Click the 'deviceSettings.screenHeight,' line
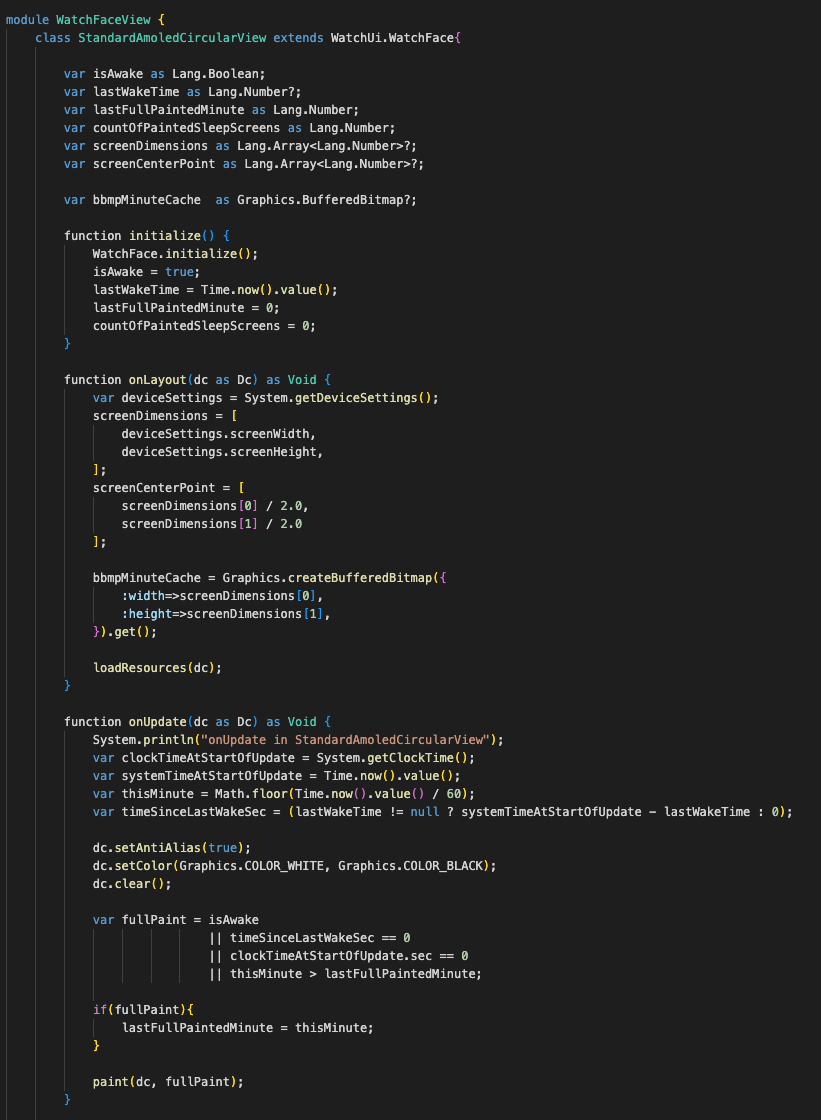 point(222,452)
